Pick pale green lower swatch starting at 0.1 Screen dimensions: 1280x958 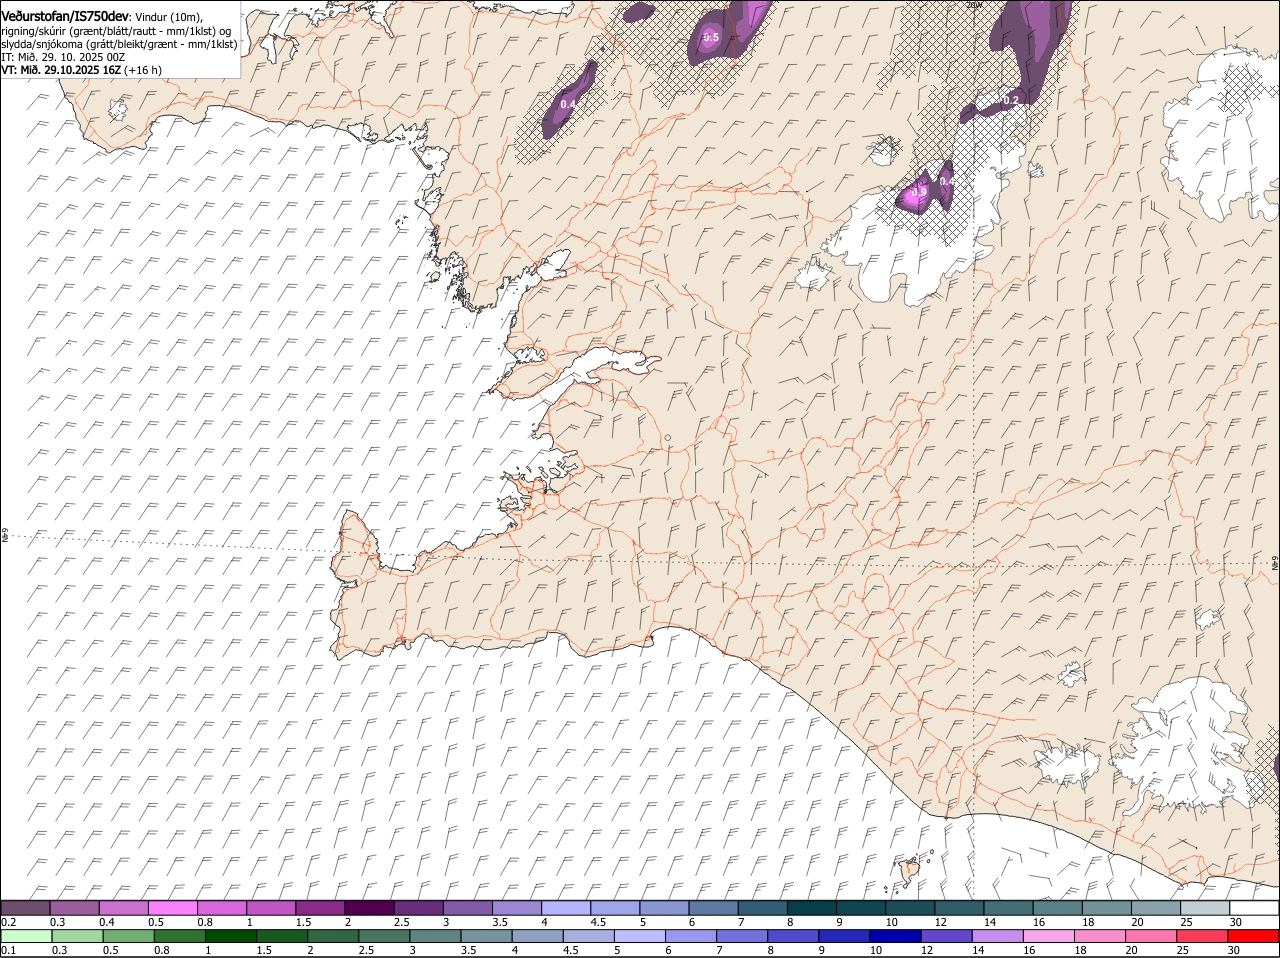[x=27, y=936]
